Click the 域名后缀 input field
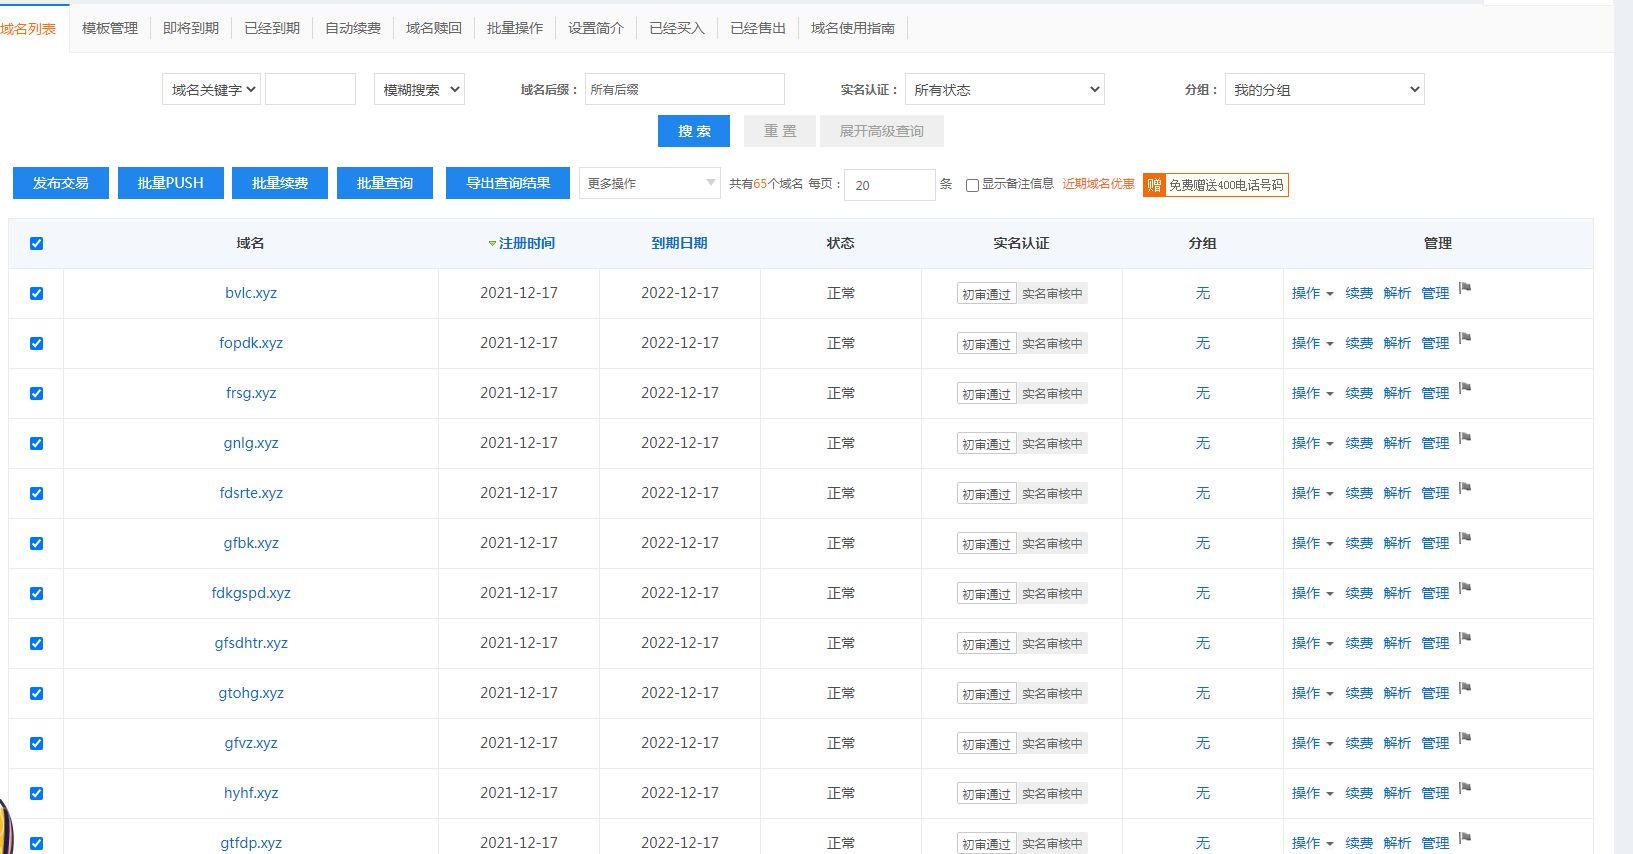Image resolution: width=1633 pixels, height=854 pixels. click(684, 90)
